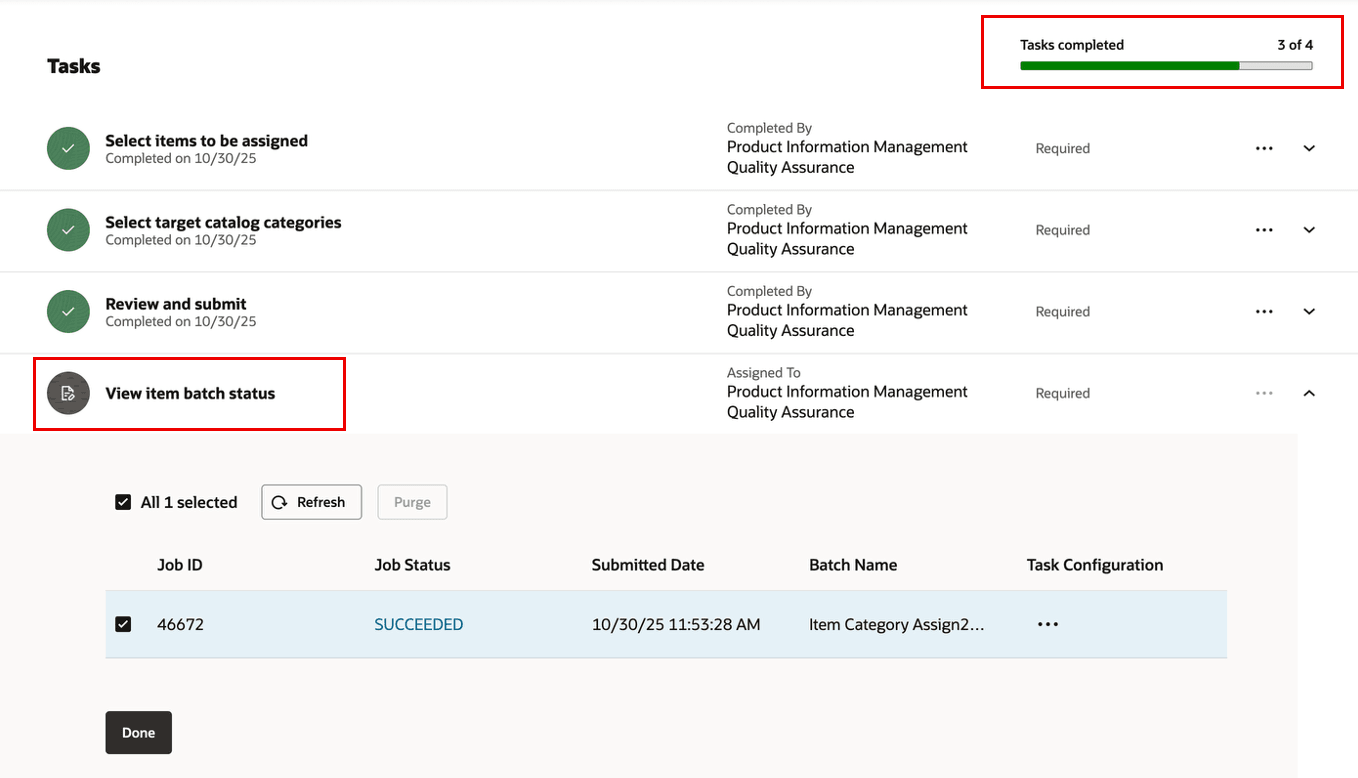The width and height of the screenshot is (1358, 778).
Task: Click the ellipsis icon for "Review and submit"
Action: point(1264,311)
